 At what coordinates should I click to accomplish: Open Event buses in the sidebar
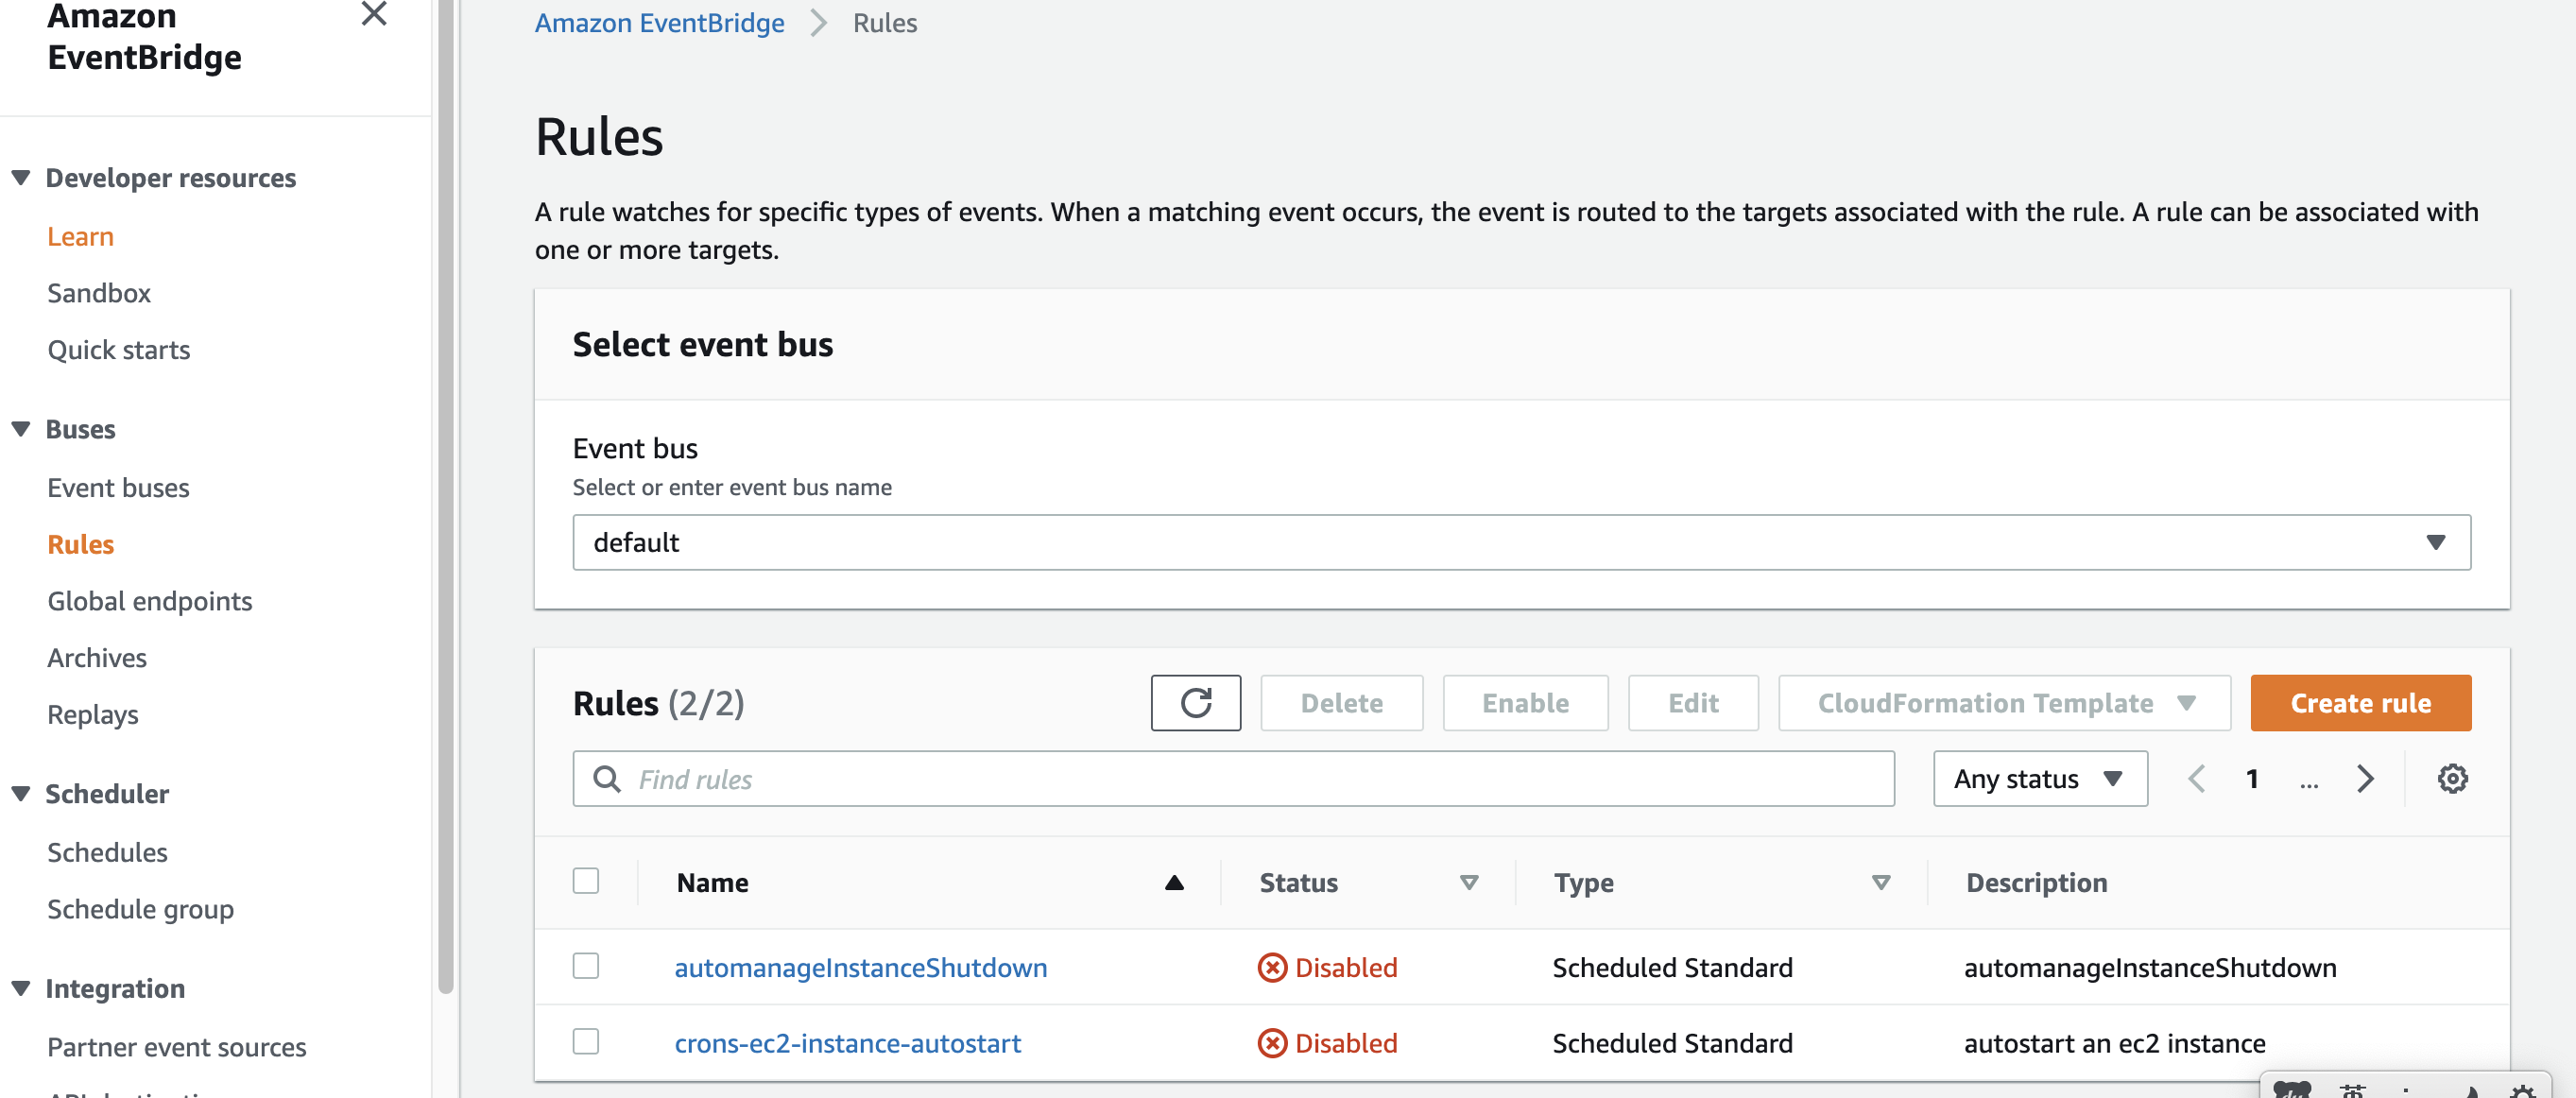point(118,488)
